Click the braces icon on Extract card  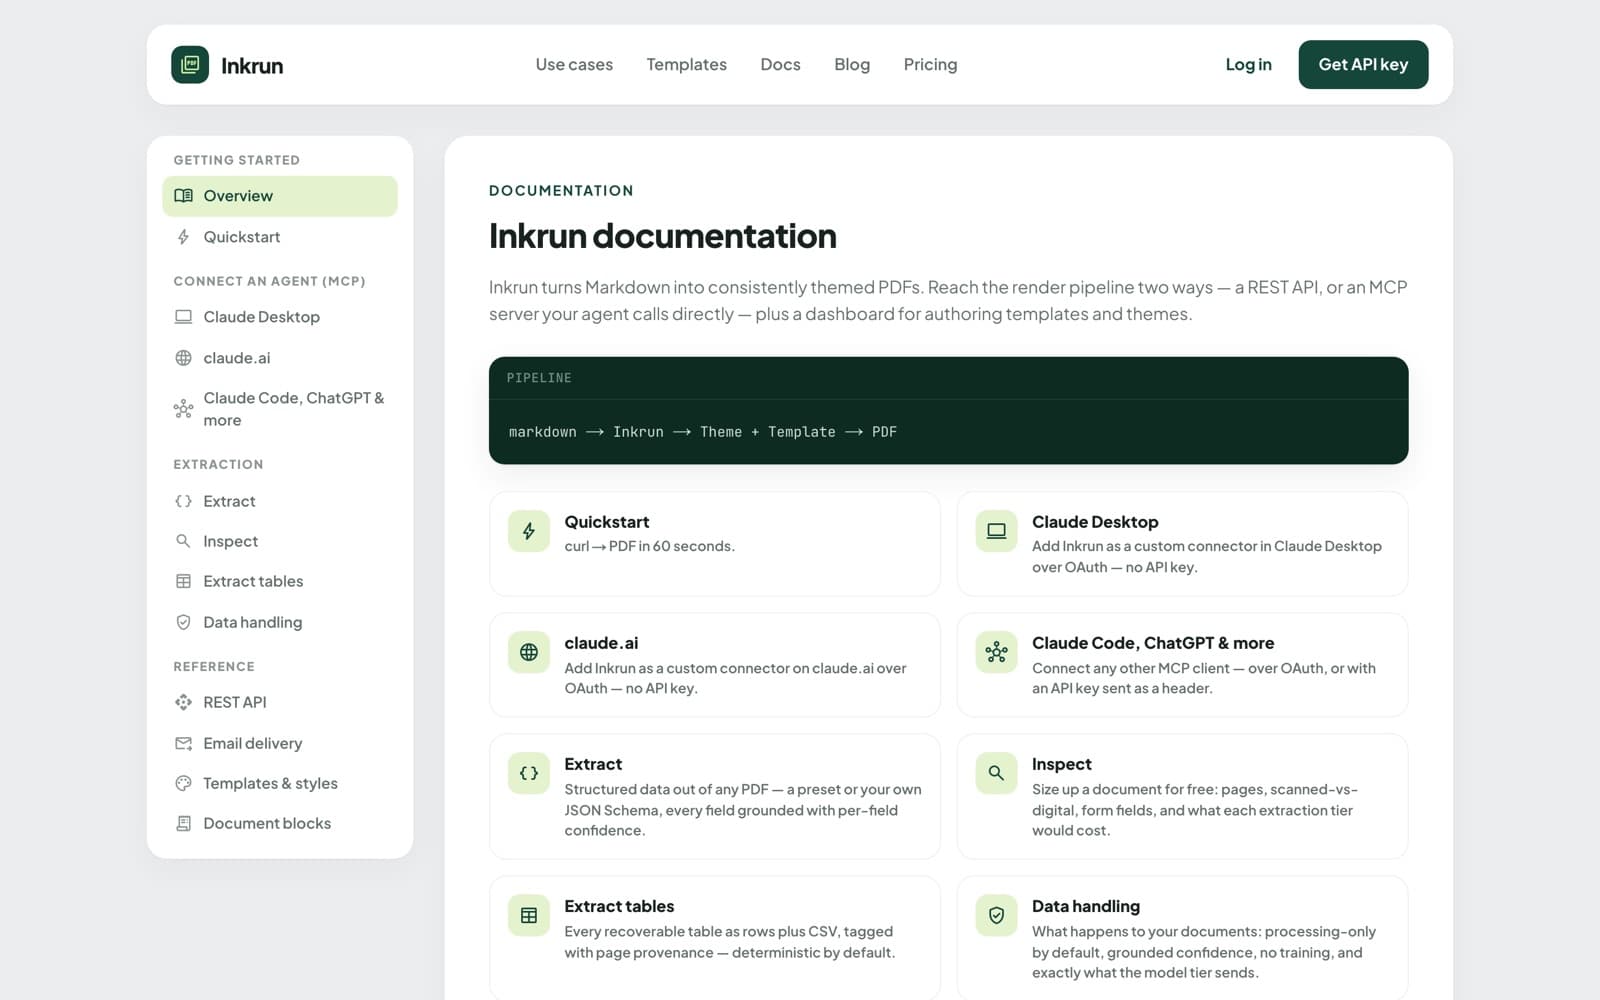tap(529, 773)
